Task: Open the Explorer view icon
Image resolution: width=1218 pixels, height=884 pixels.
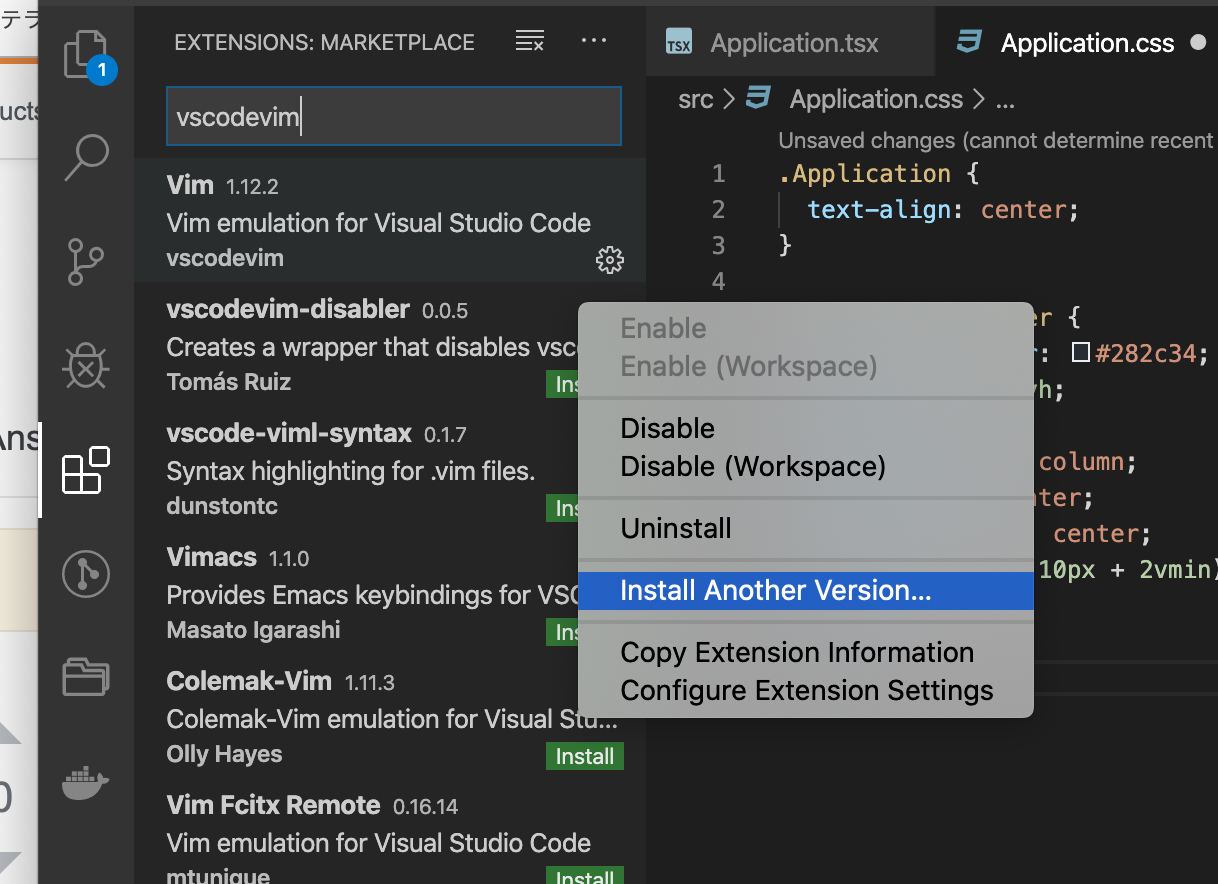Action: coord(86,55)
